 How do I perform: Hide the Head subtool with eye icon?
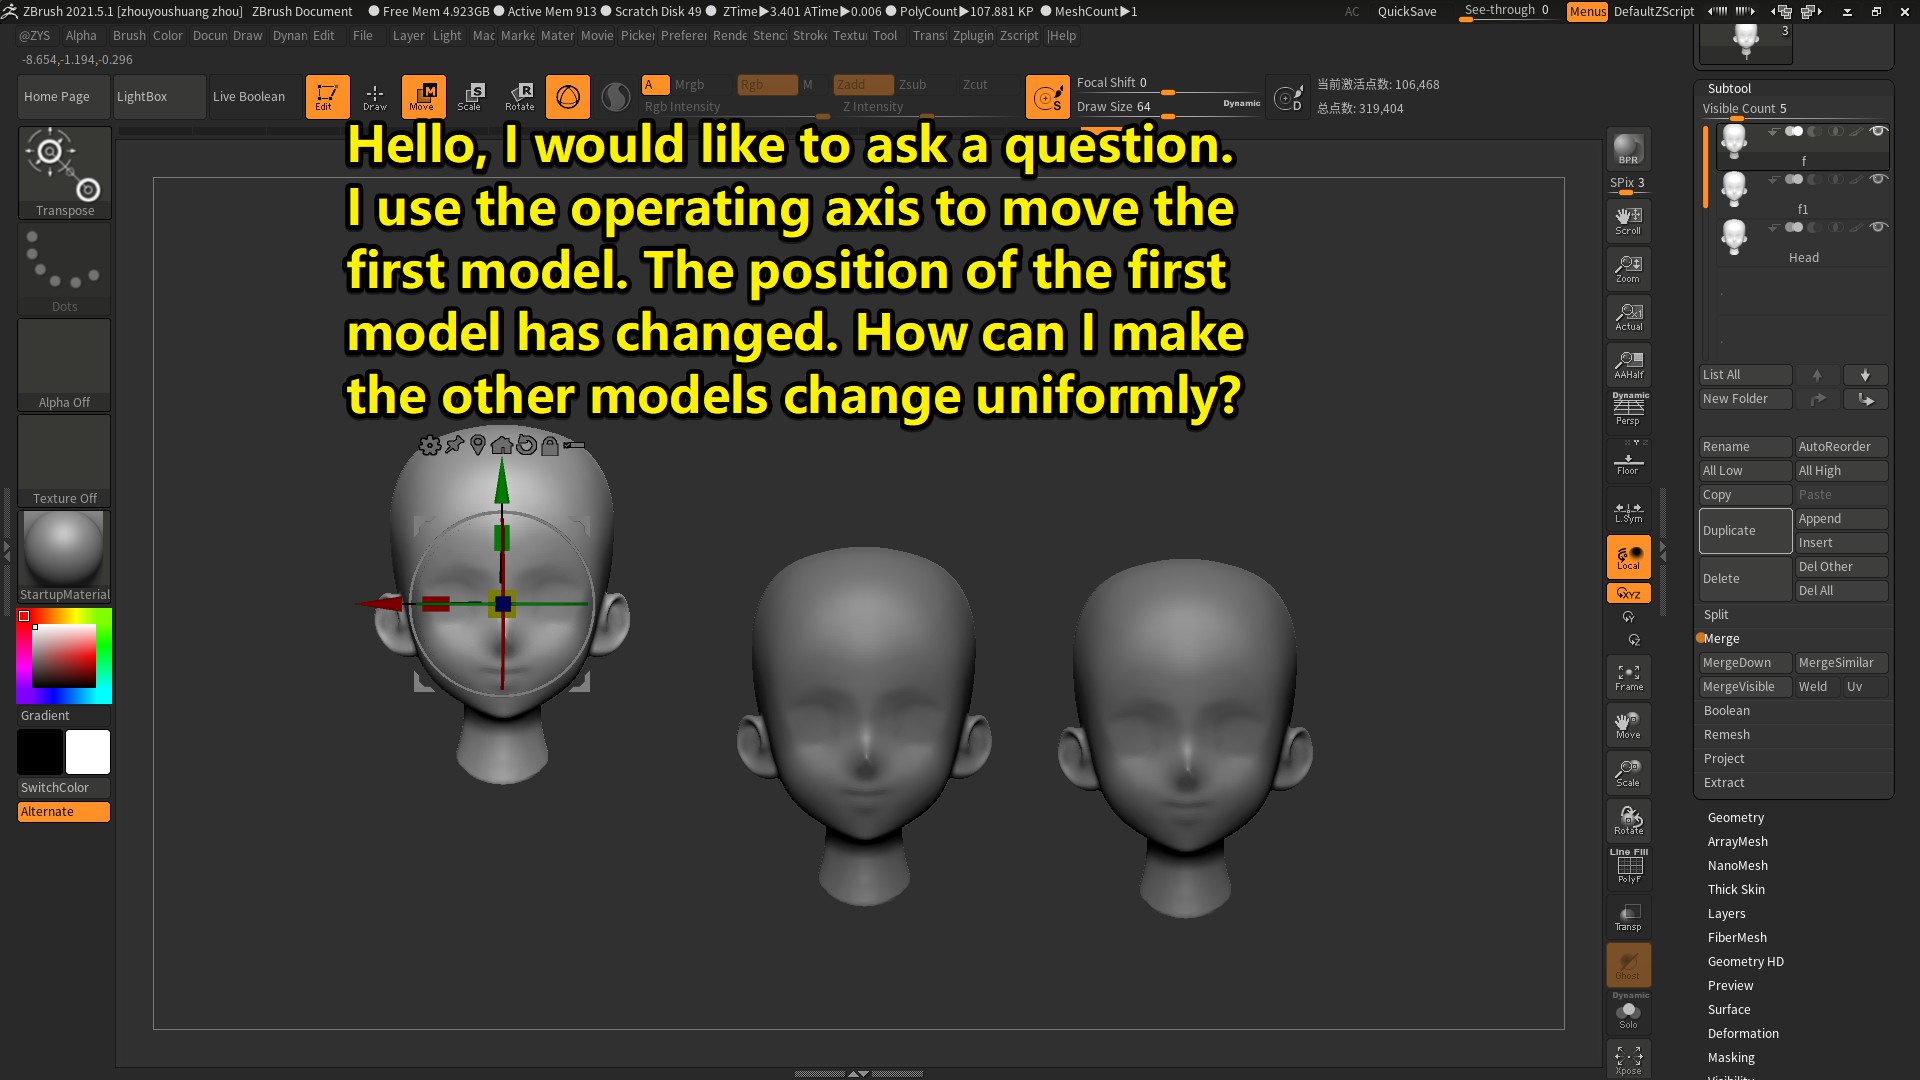pyautogui.click(x=1878, y=228)
